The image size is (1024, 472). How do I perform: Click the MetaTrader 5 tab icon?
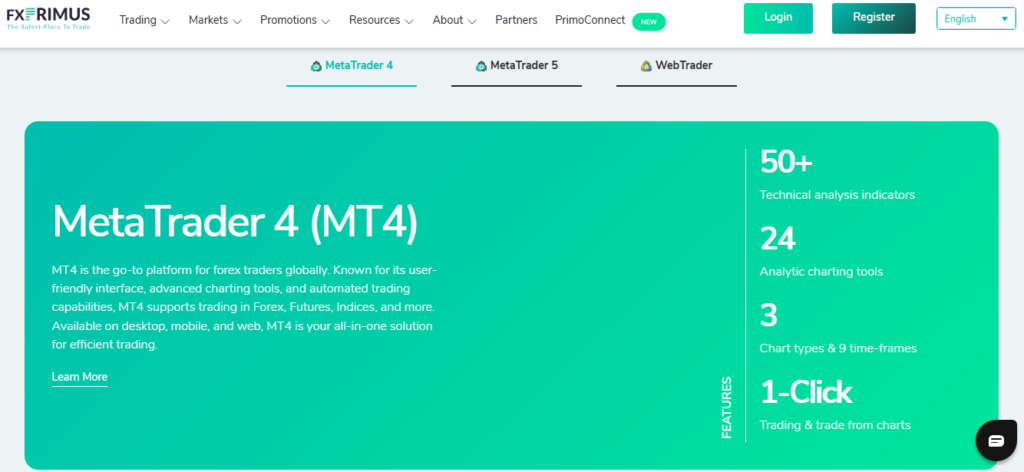[481, 66]
